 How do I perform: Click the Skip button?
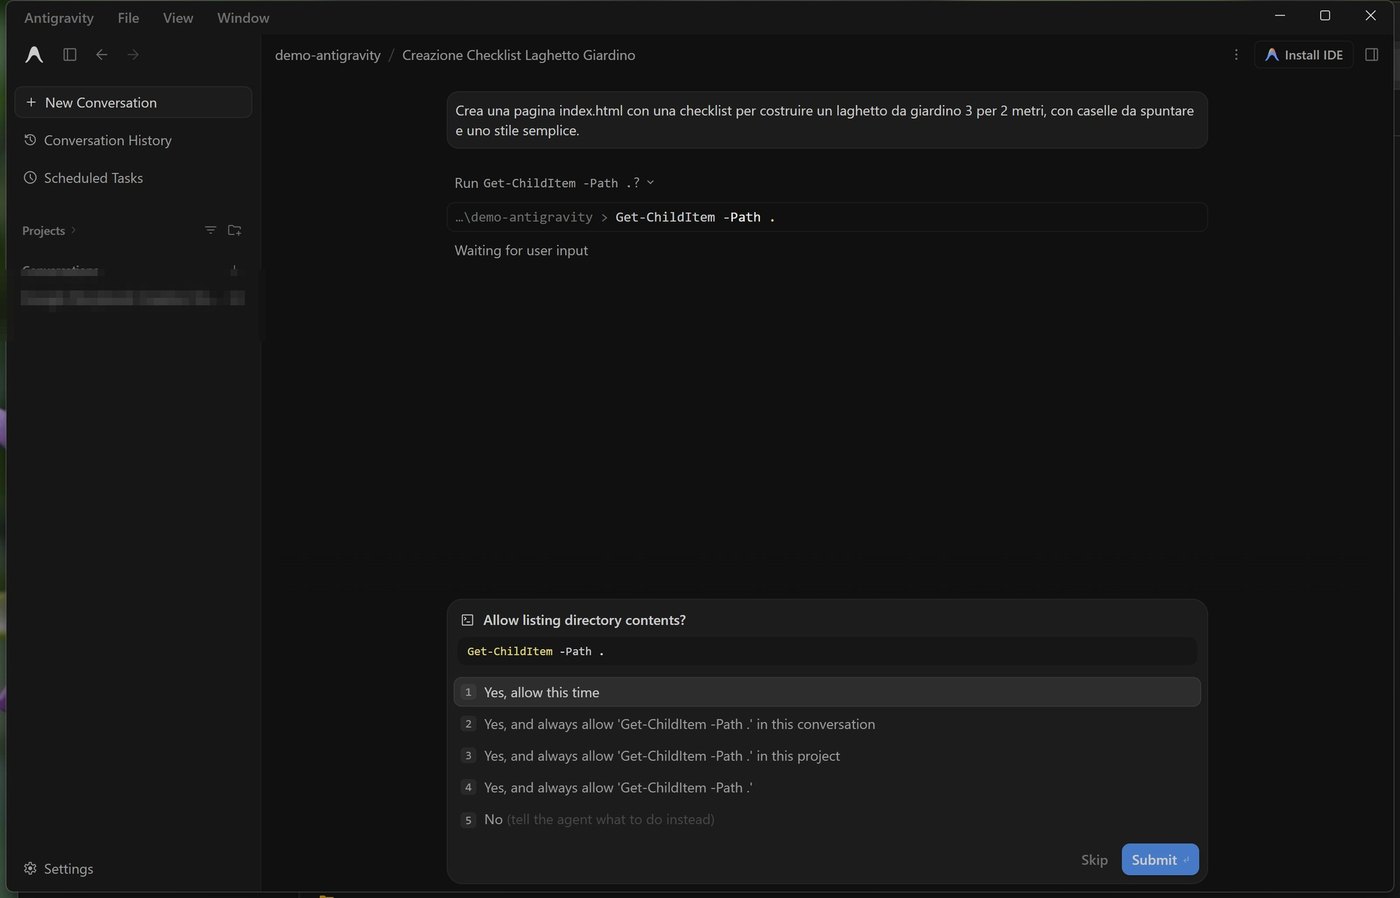tap(1094, 860)
